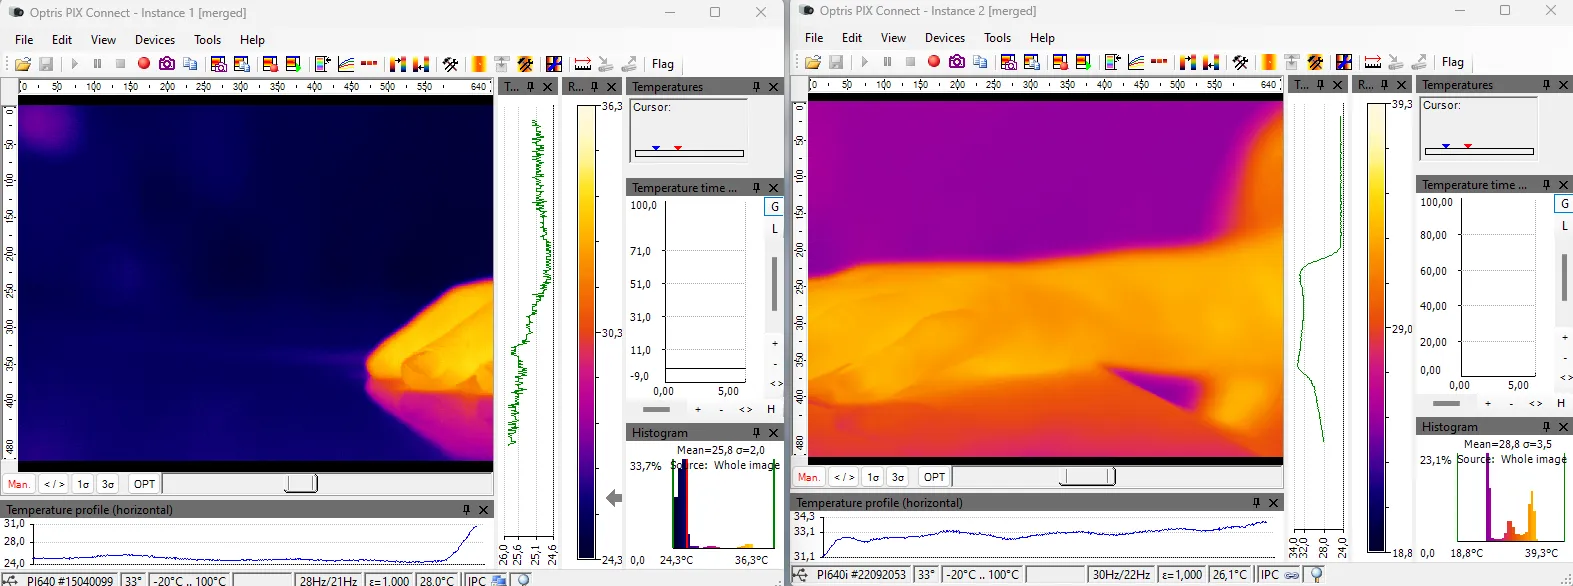This screenshot has height=586, width=1573.
Task: Take a snapshot with Instance 1 camera icon
Action: (167, 64)
